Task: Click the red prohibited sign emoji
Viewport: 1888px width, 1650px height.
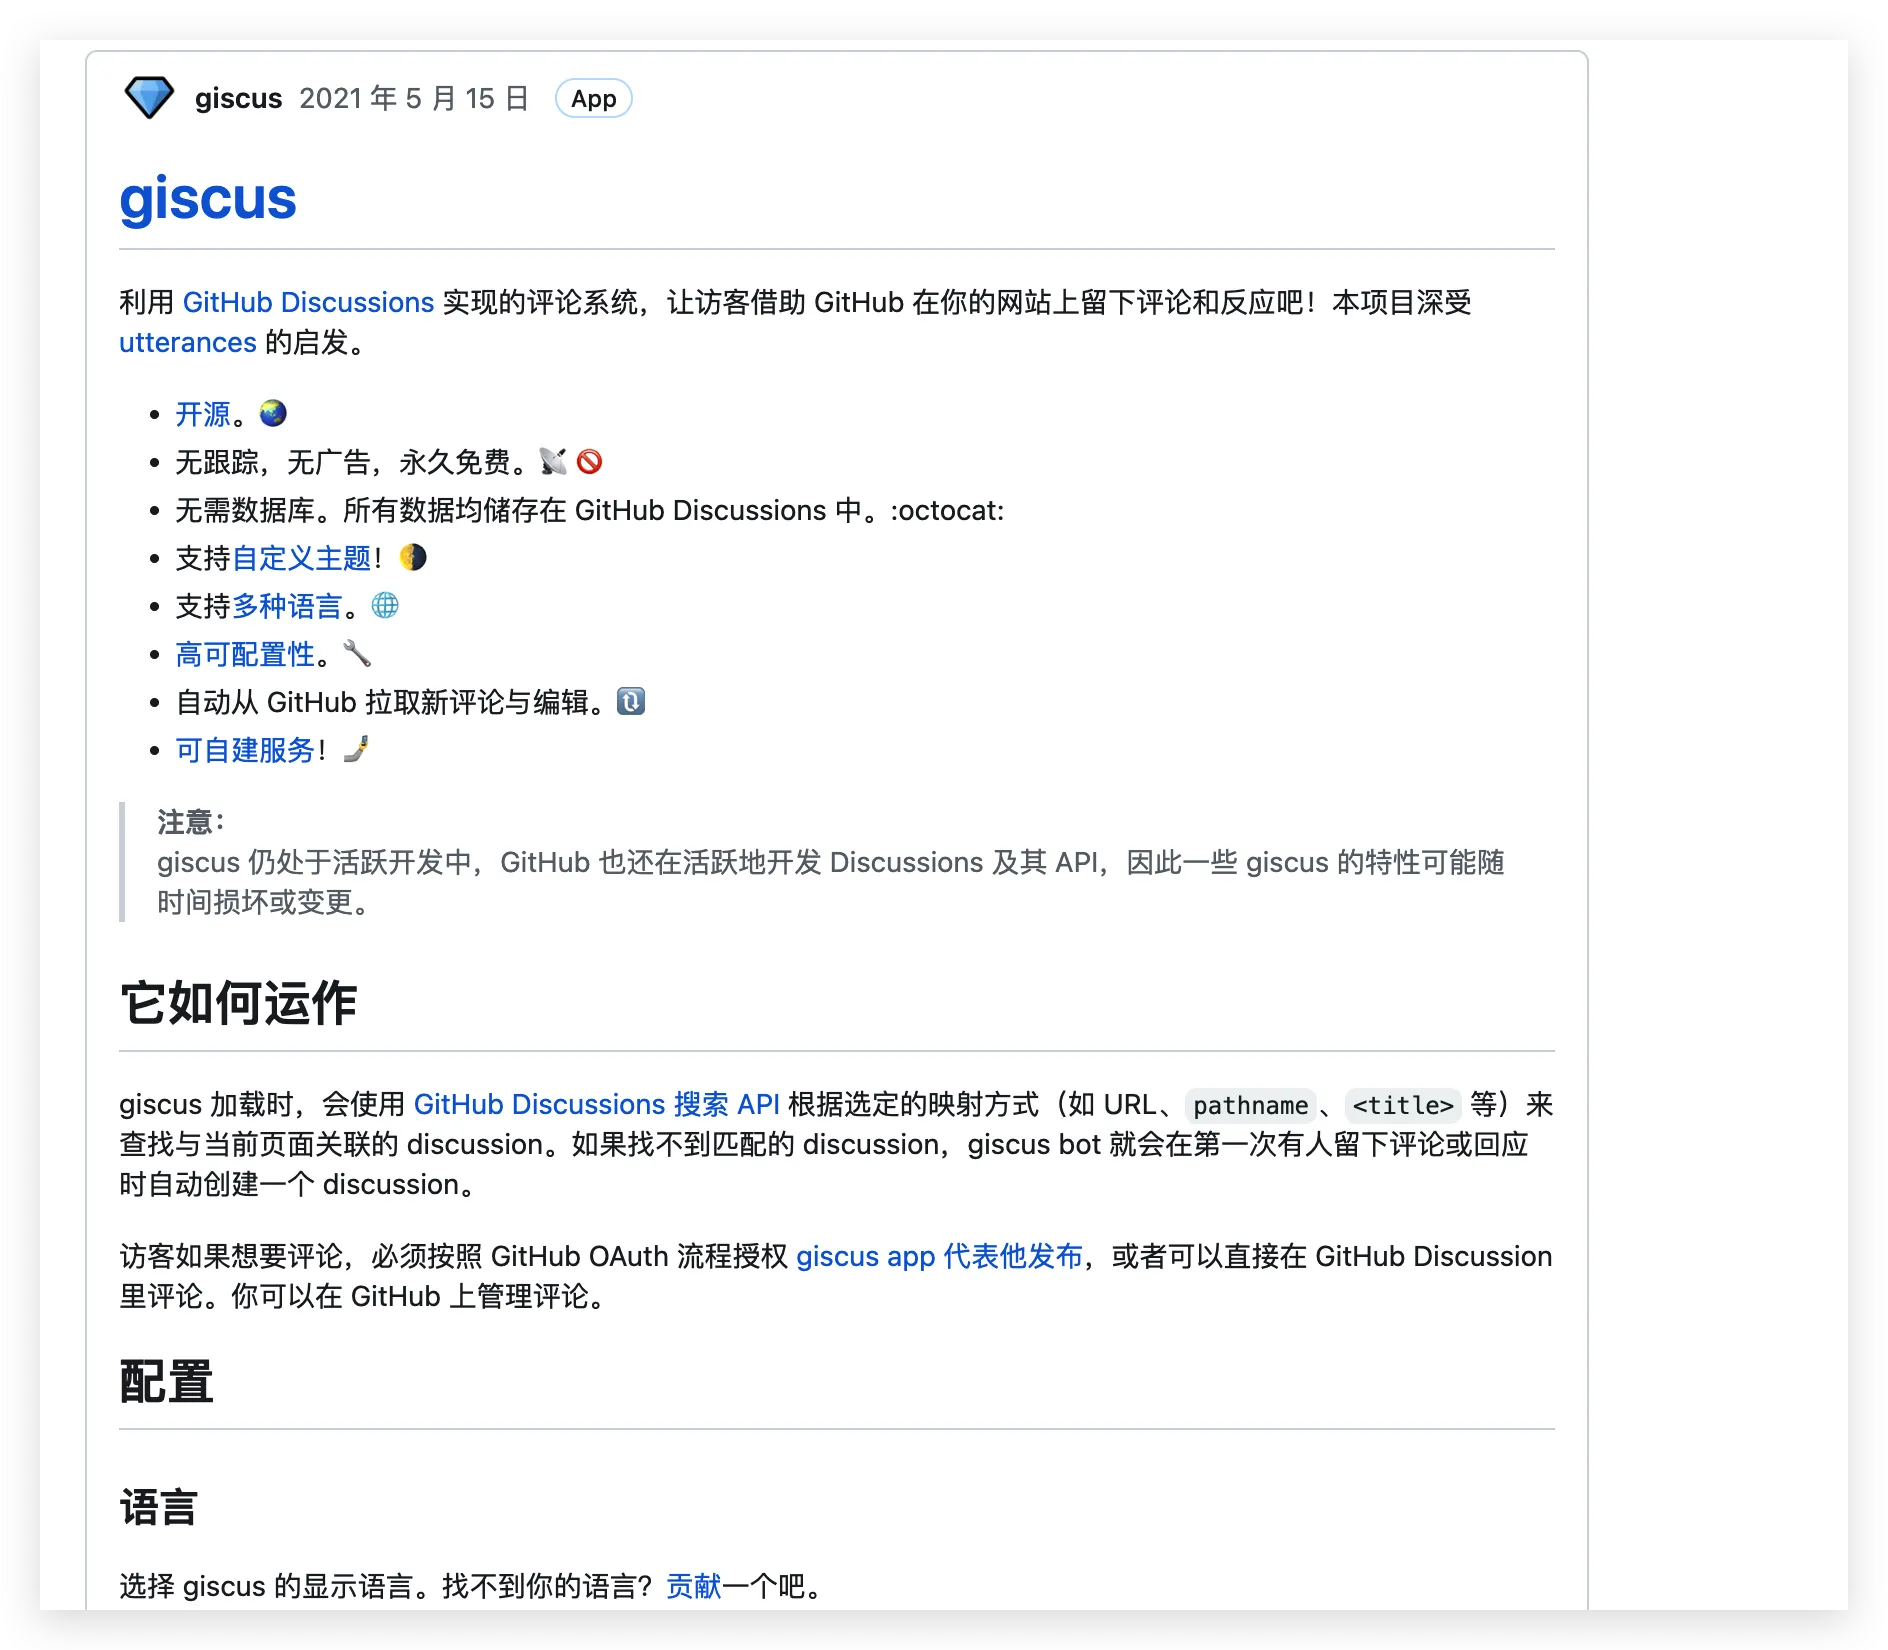Action: [590, 461]
